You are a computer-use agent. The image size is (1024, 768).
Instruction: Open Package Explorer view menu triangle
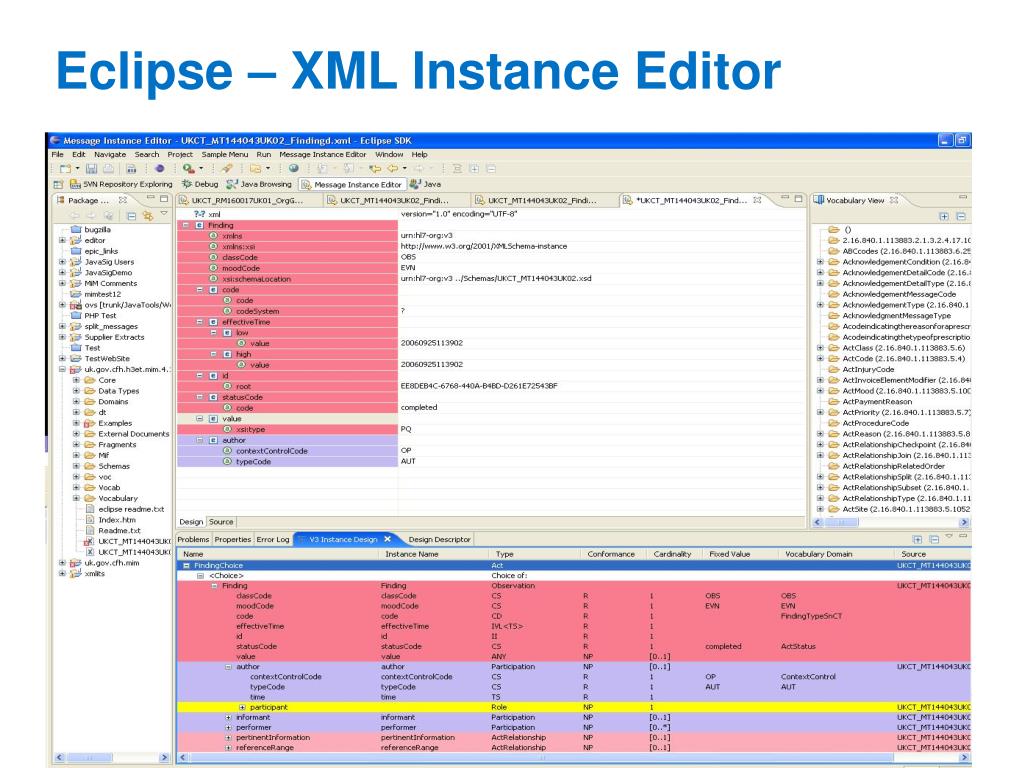pos(164,214)
